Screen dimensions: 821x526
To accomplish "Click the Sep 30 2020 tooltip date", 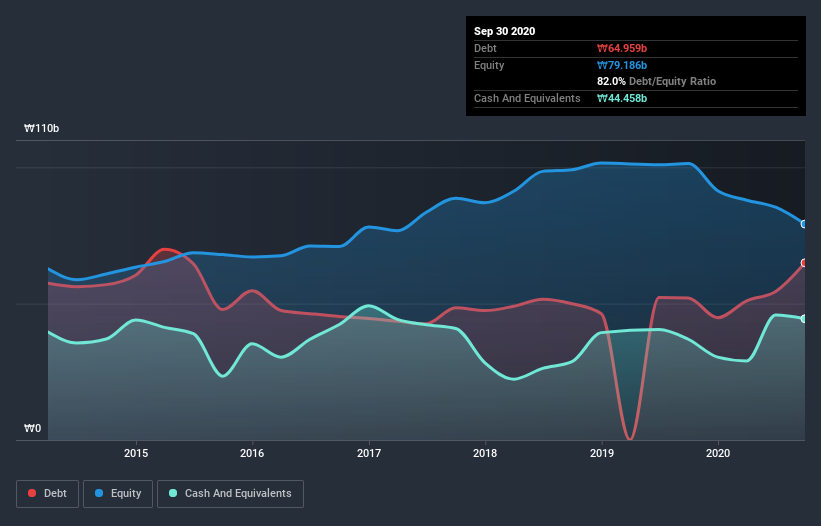I will [x=504, y=31].
